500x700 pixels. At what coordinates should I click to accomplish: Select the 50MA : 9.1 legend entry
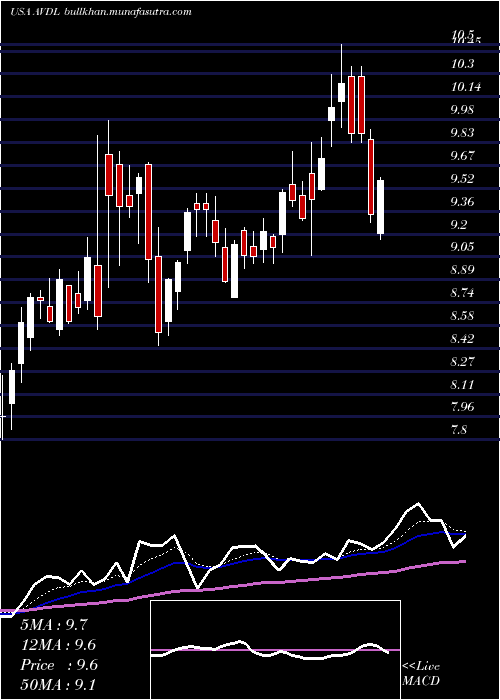pos(59,685)
